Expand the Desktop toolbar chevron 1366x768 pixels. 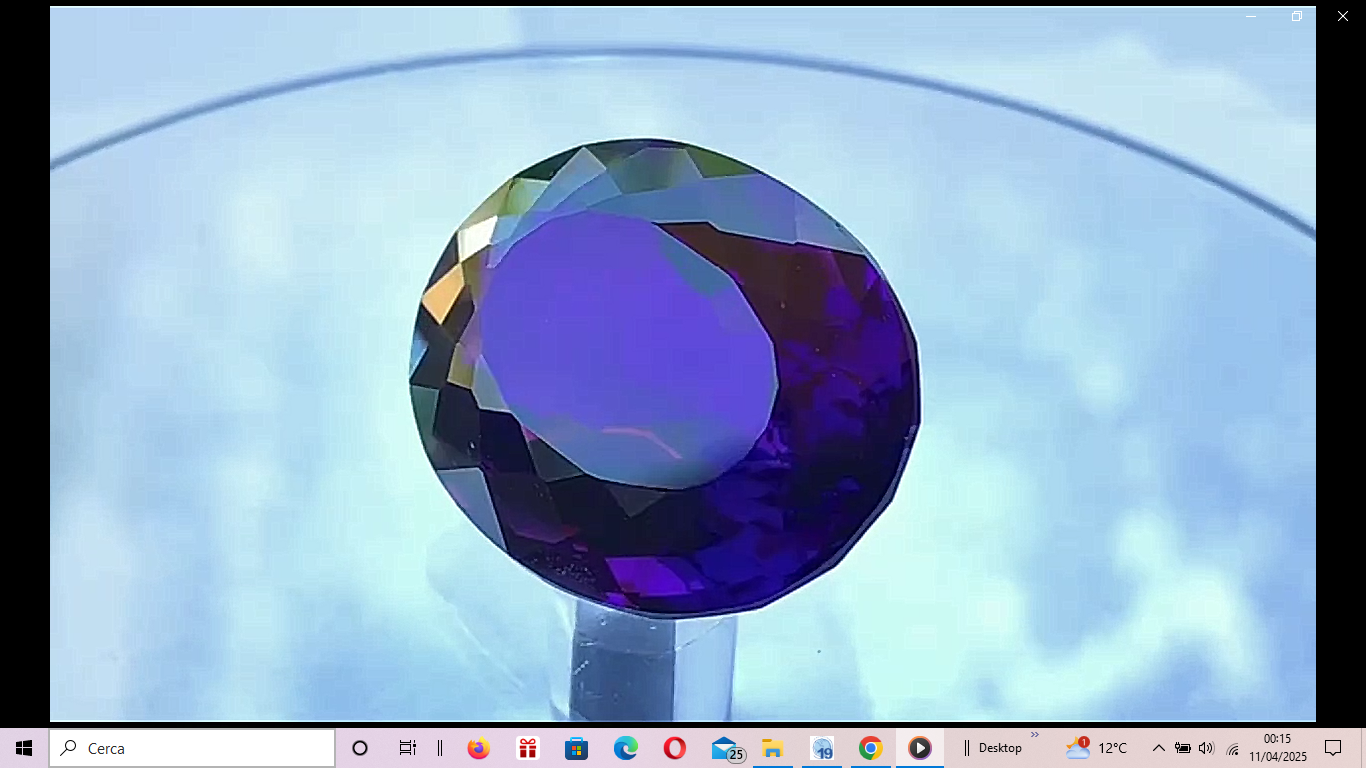(1035, 735)
